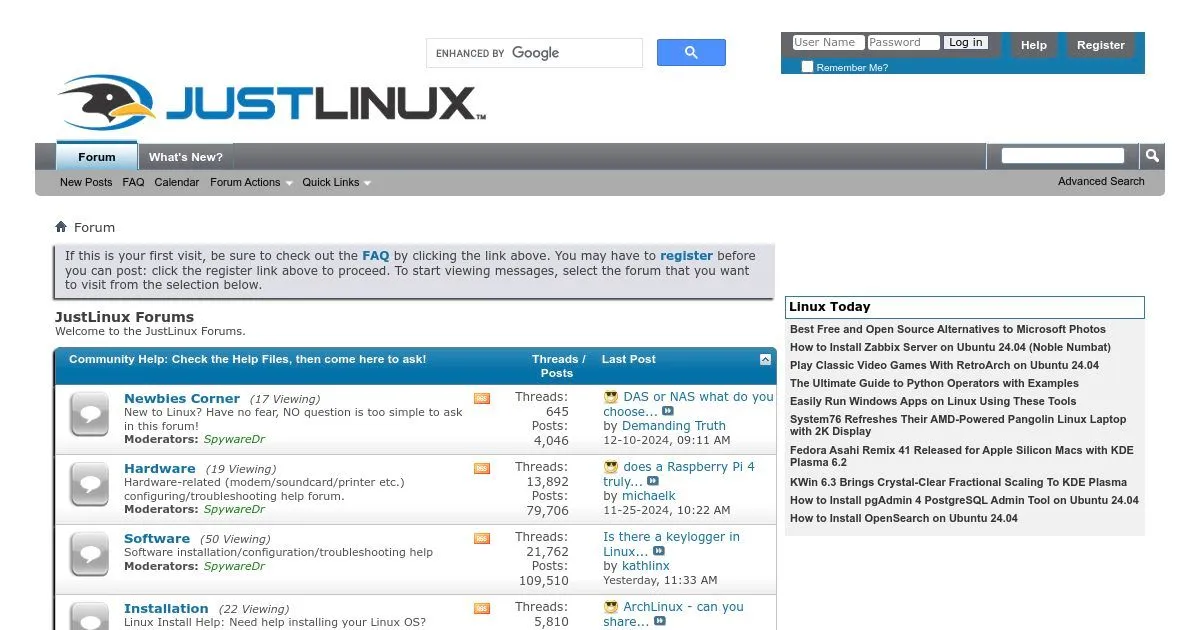Click the Register button
This screenshot has height=630, width=1200.
pos(1101,45)
